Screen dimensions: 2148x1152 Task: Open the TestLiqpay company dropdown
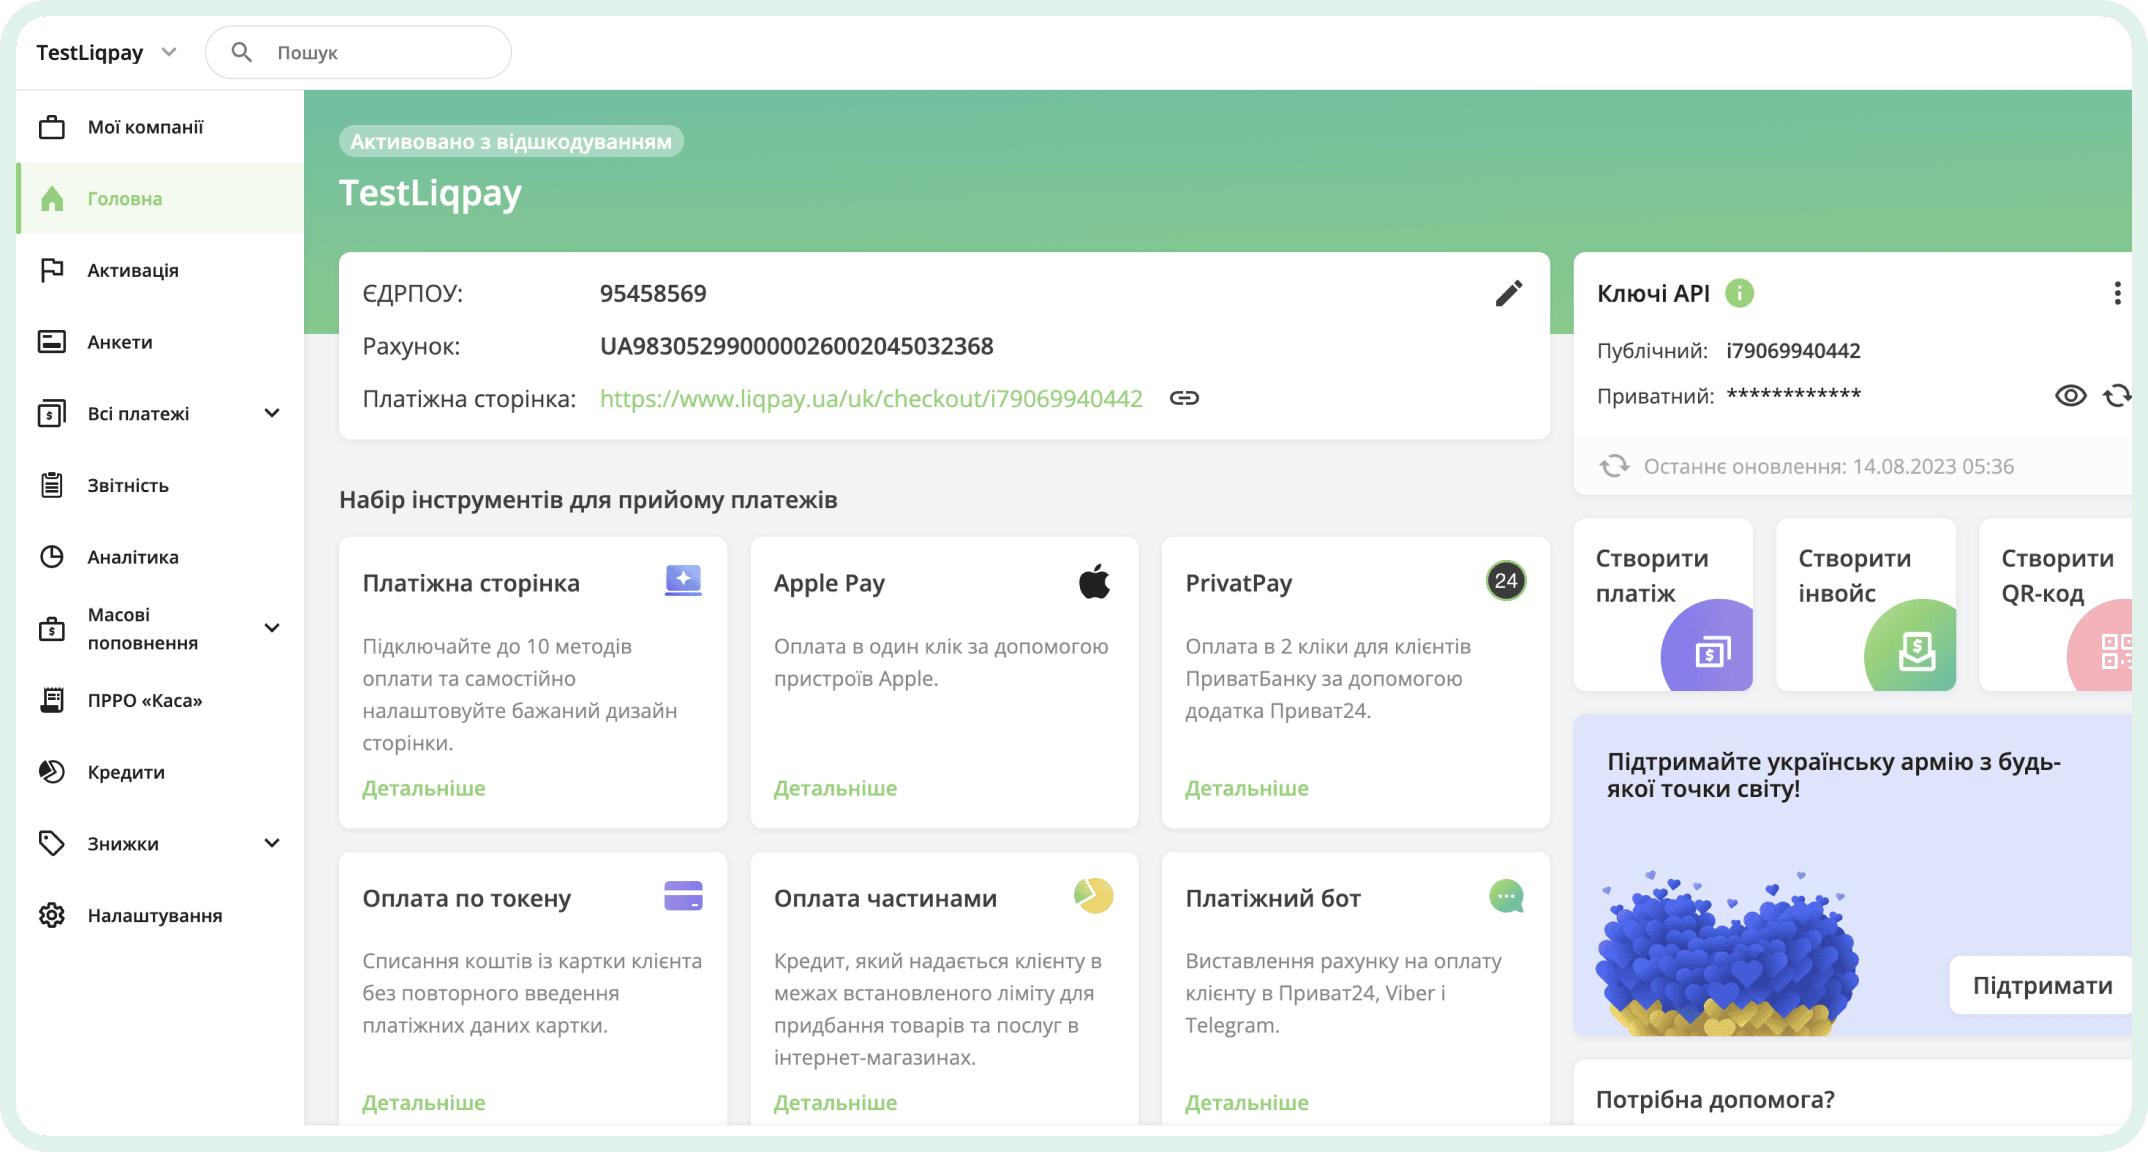point(169,52)
